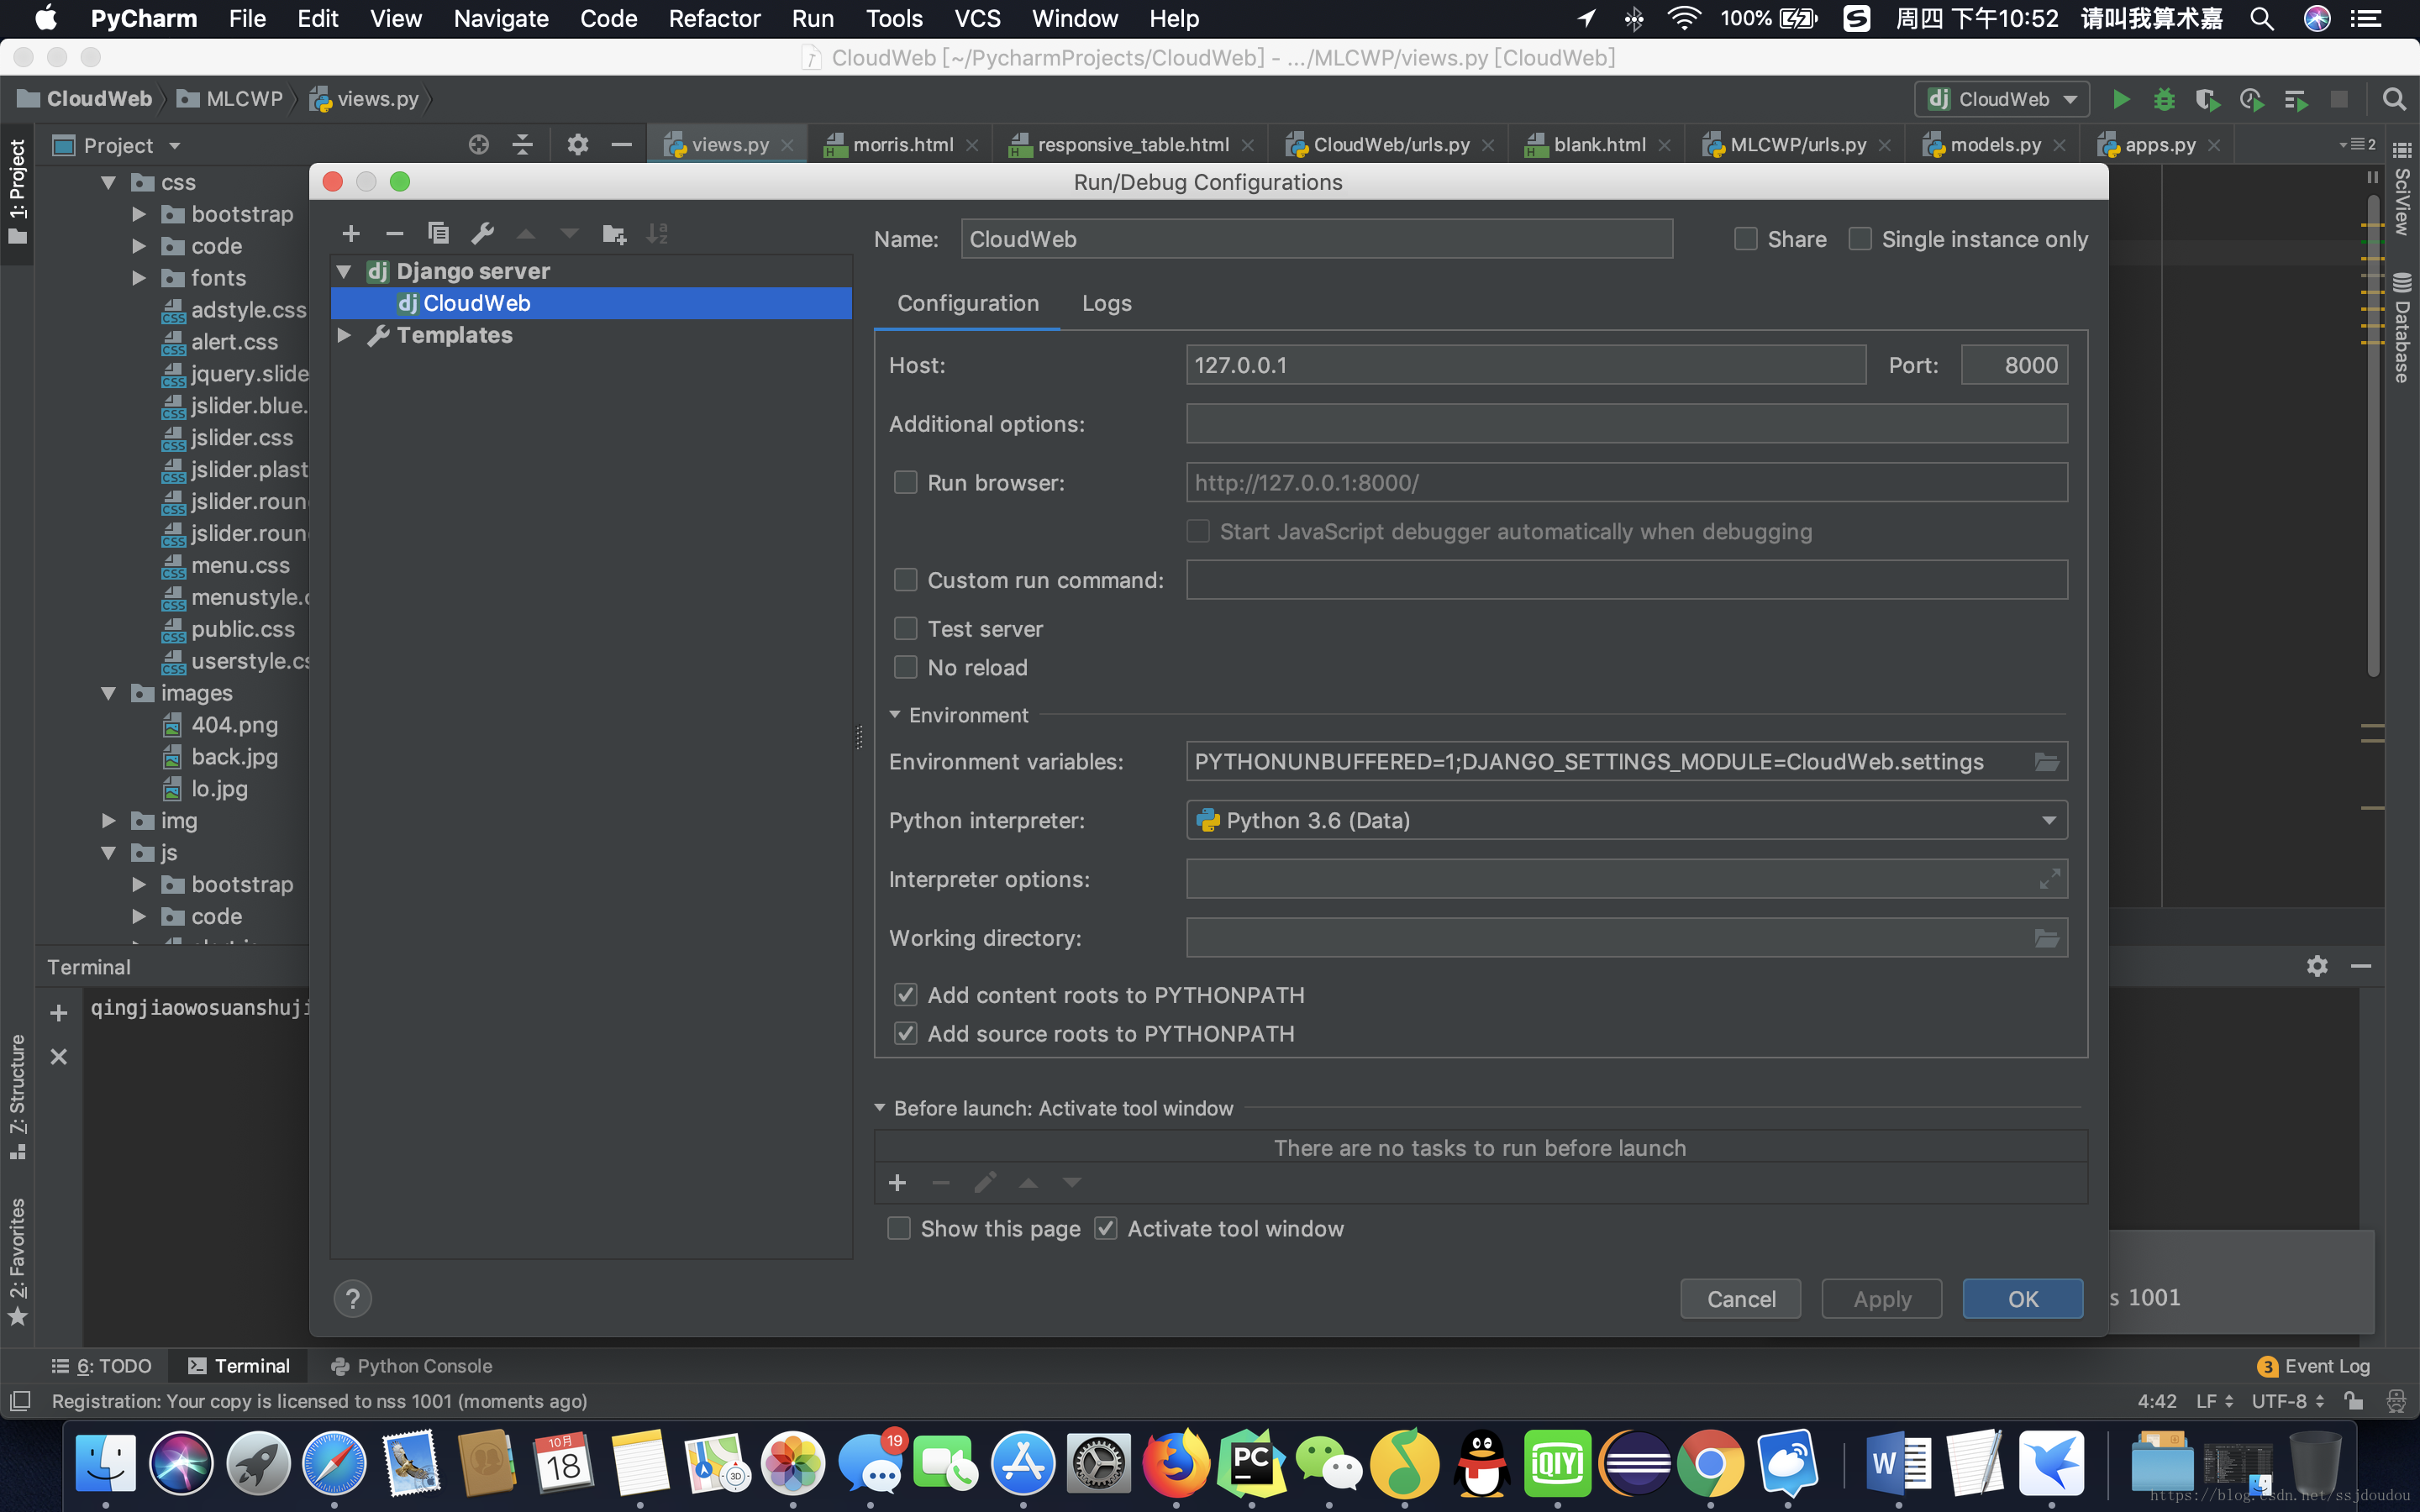Browse working directory folder icon
Image resolution: width=2420 pixels, height=1512 pixels.
pos(2047,938)
